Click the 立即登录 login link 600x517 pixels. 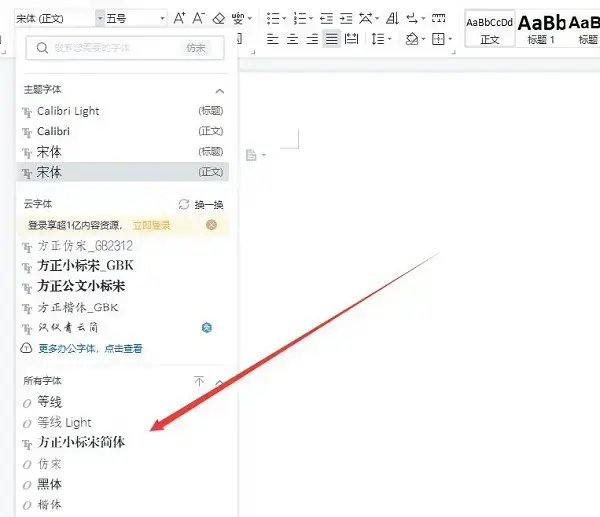(151, 225)
